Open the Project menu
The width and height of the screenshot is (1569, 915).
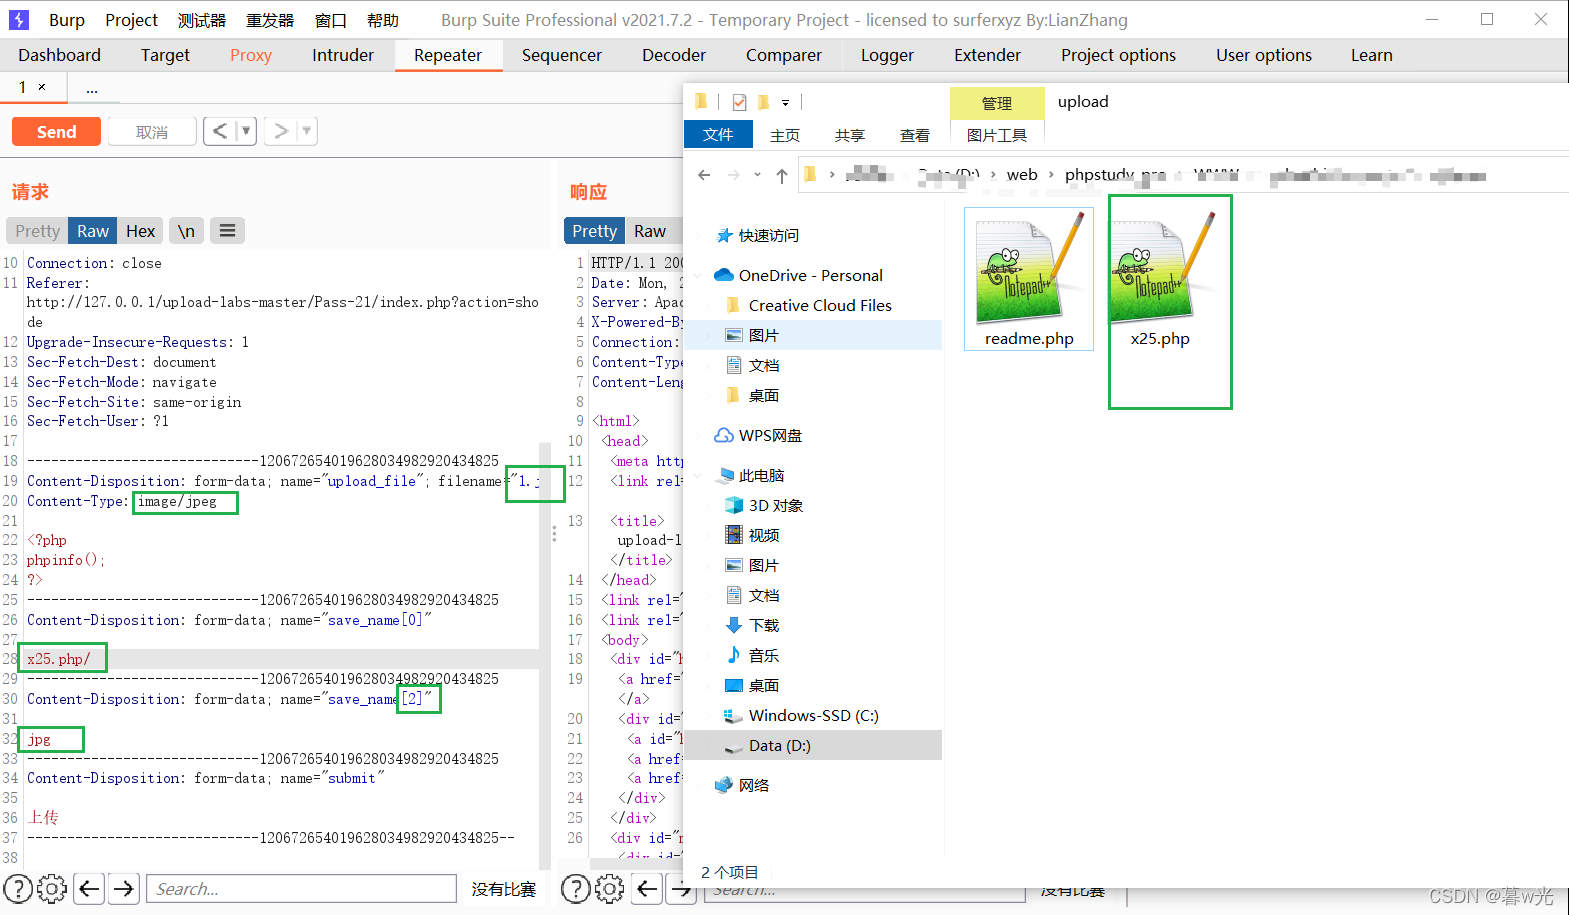131,20
